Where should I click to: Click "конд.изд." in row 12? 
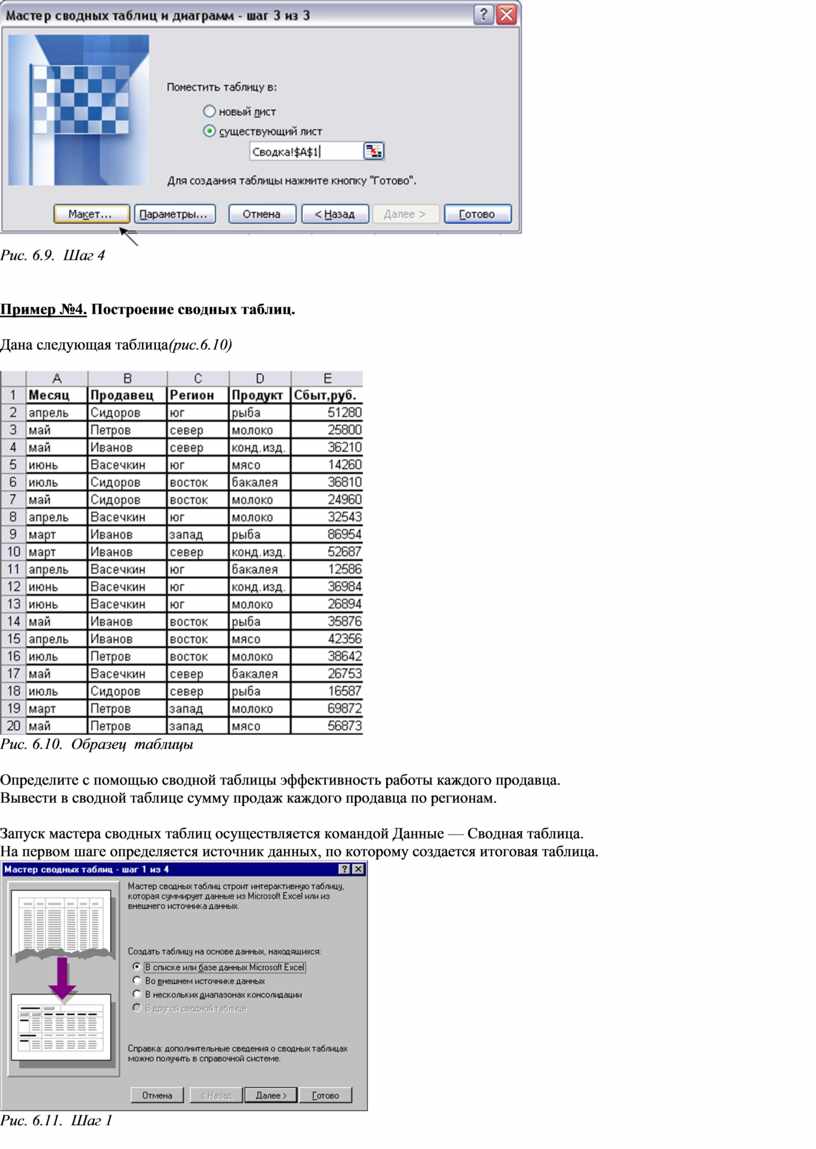coord(260,587)
